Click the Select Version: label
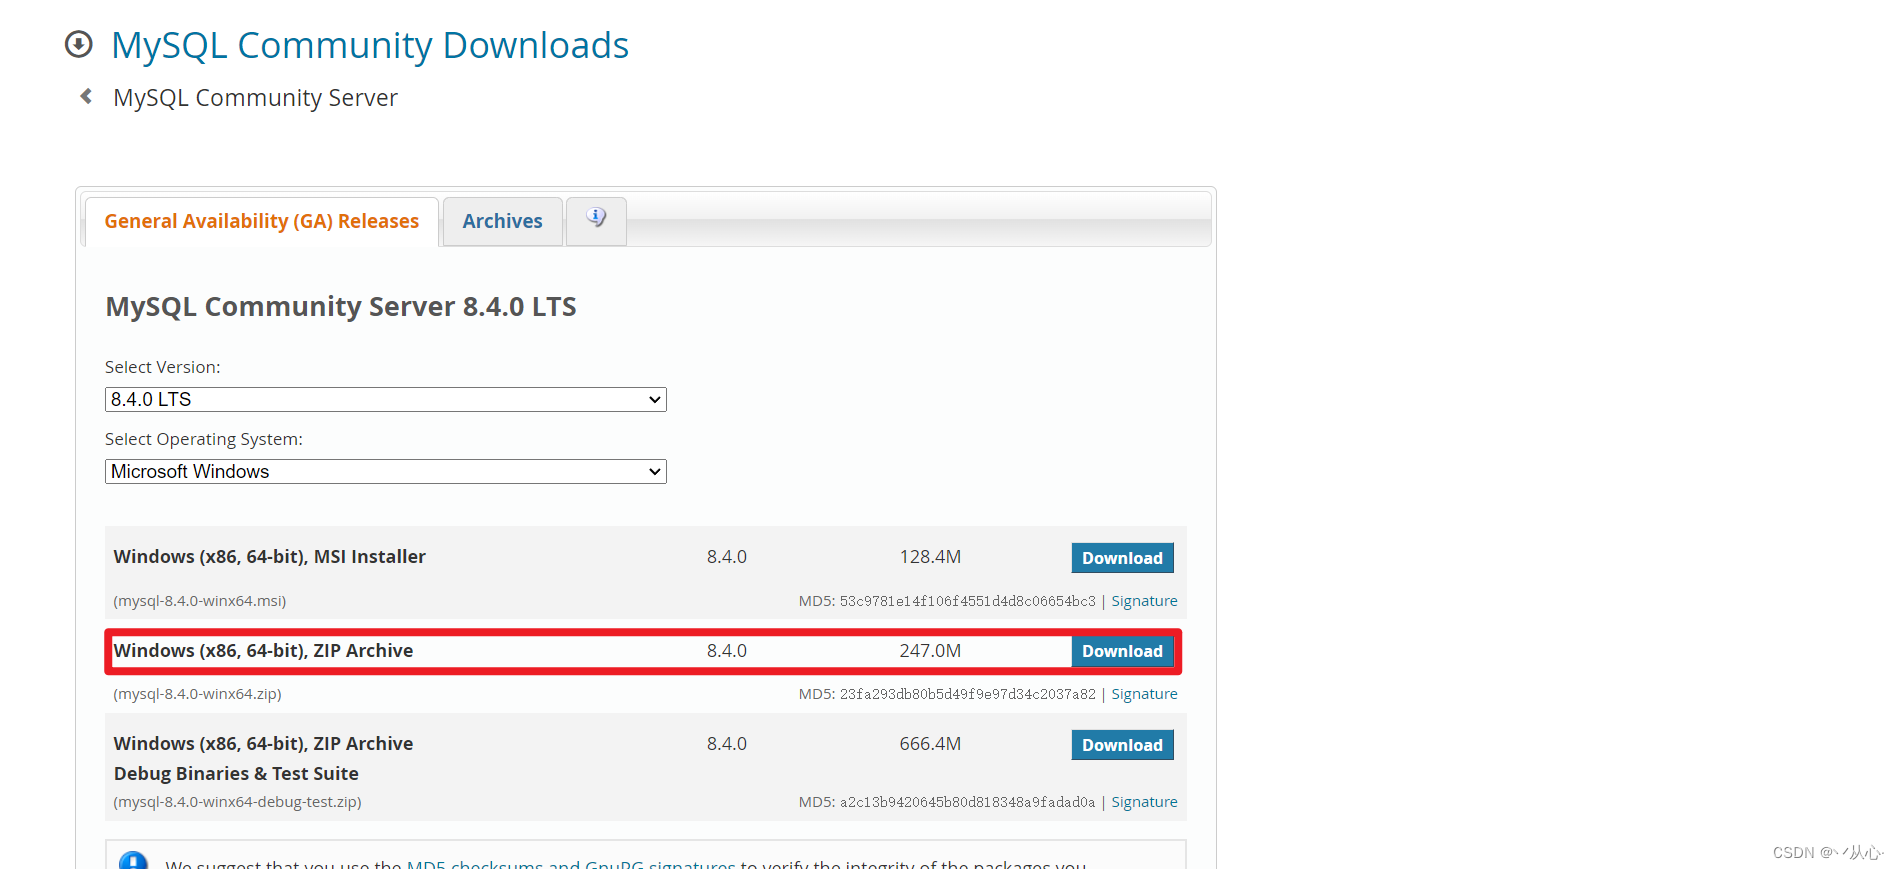Screen dimensions: 1899x869 click(x=163, y=367)
